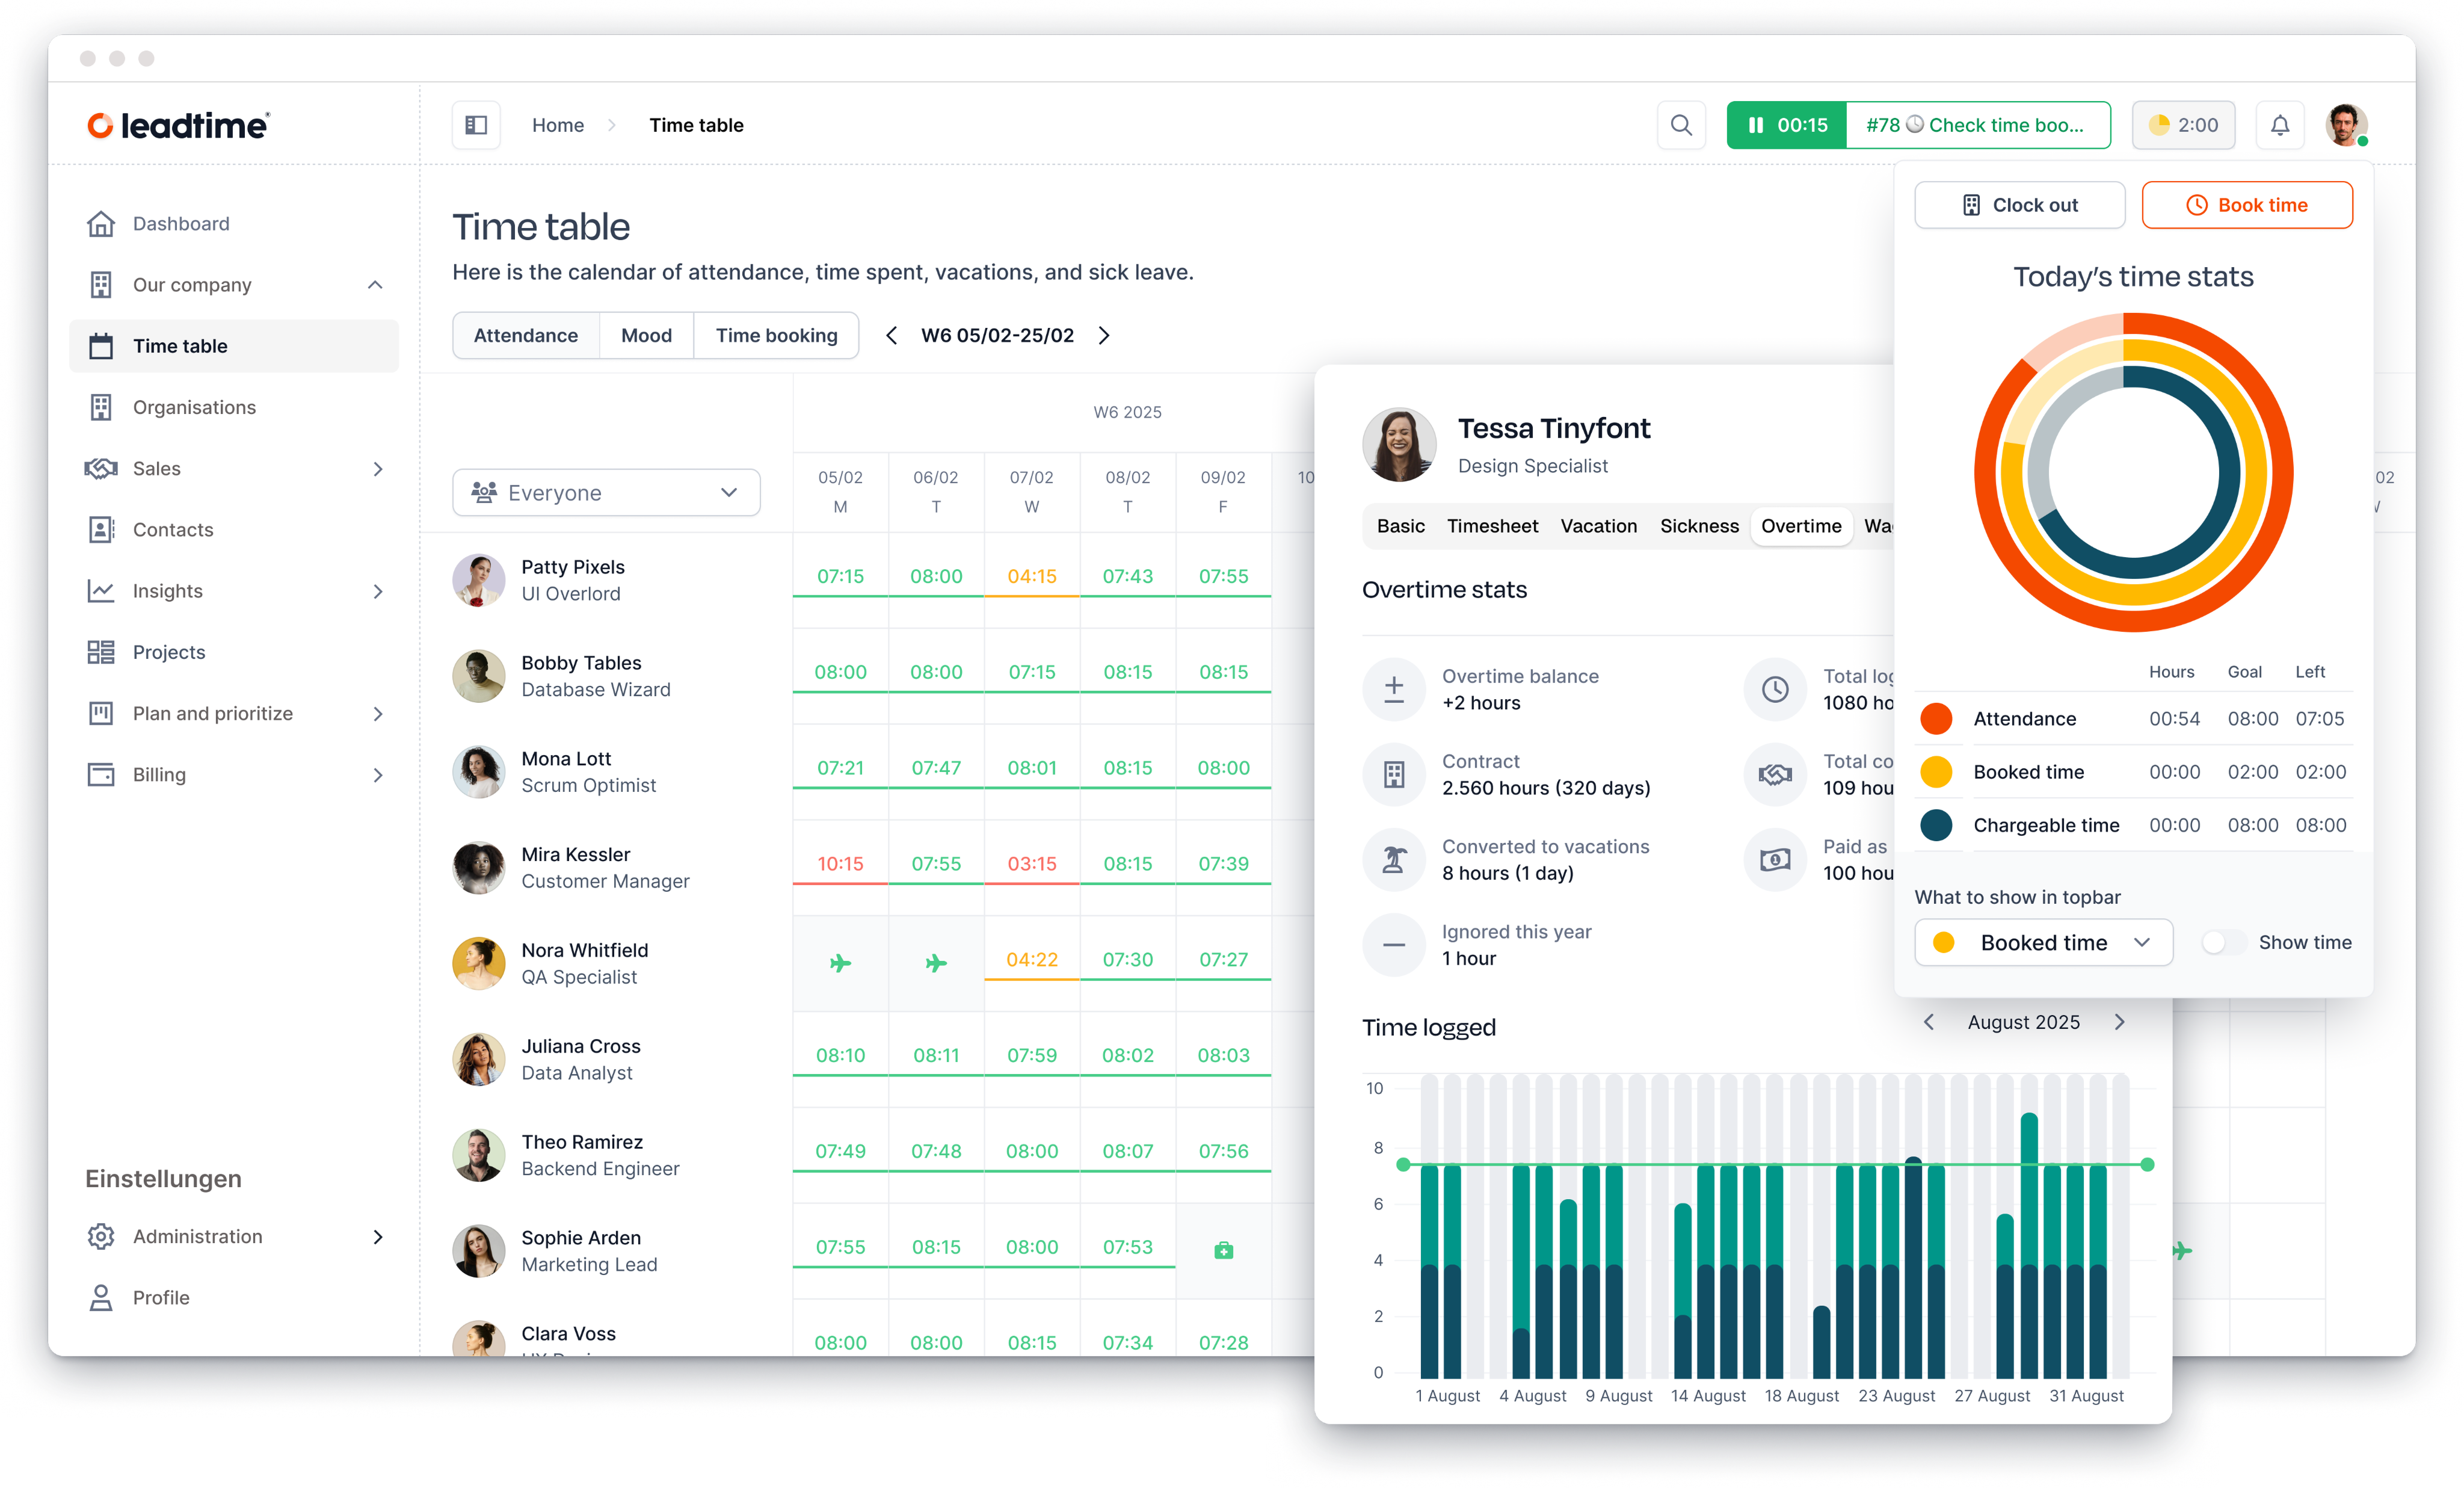
Task: Pause the running 00:15 timer
Action: 1757,124
